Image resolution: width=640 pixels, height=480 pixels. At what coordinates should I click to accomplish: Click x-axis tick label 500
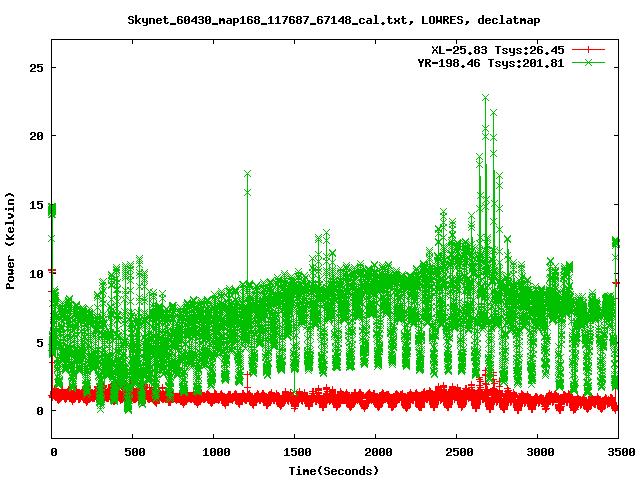point(134,452)
